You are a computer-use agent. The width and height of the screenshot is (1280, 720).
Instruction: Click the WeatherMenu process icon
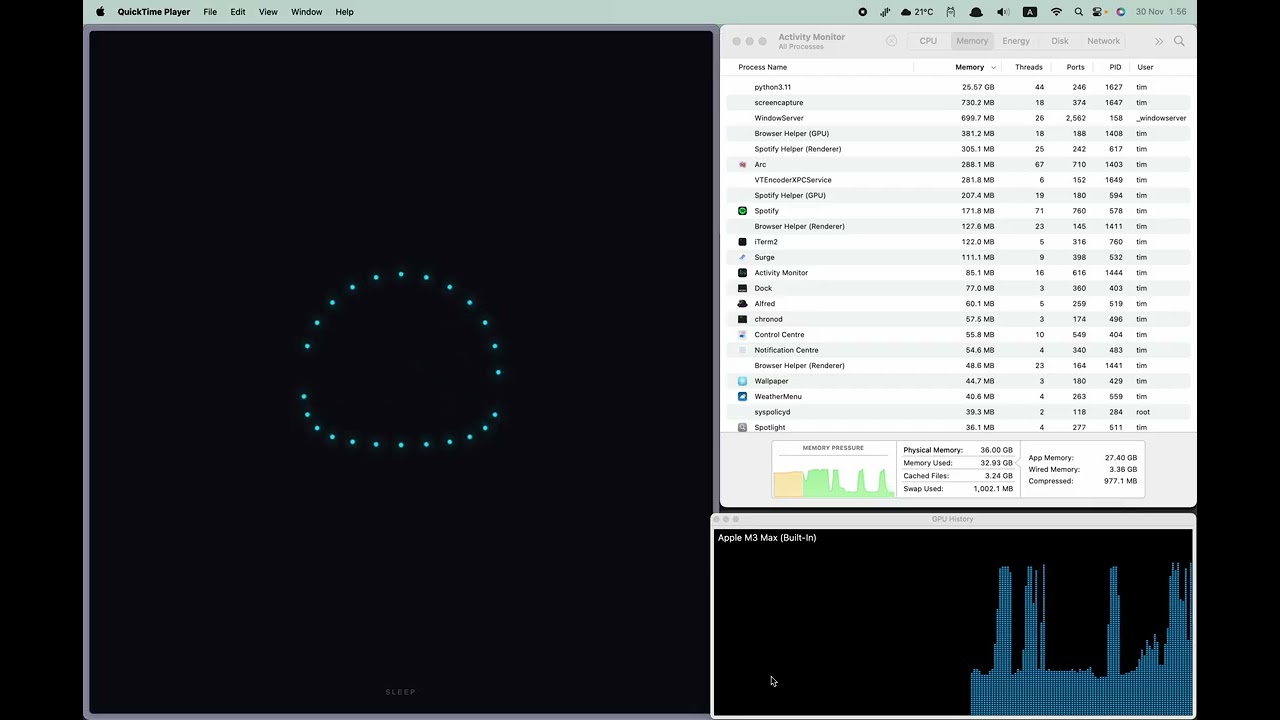(742, 397)
